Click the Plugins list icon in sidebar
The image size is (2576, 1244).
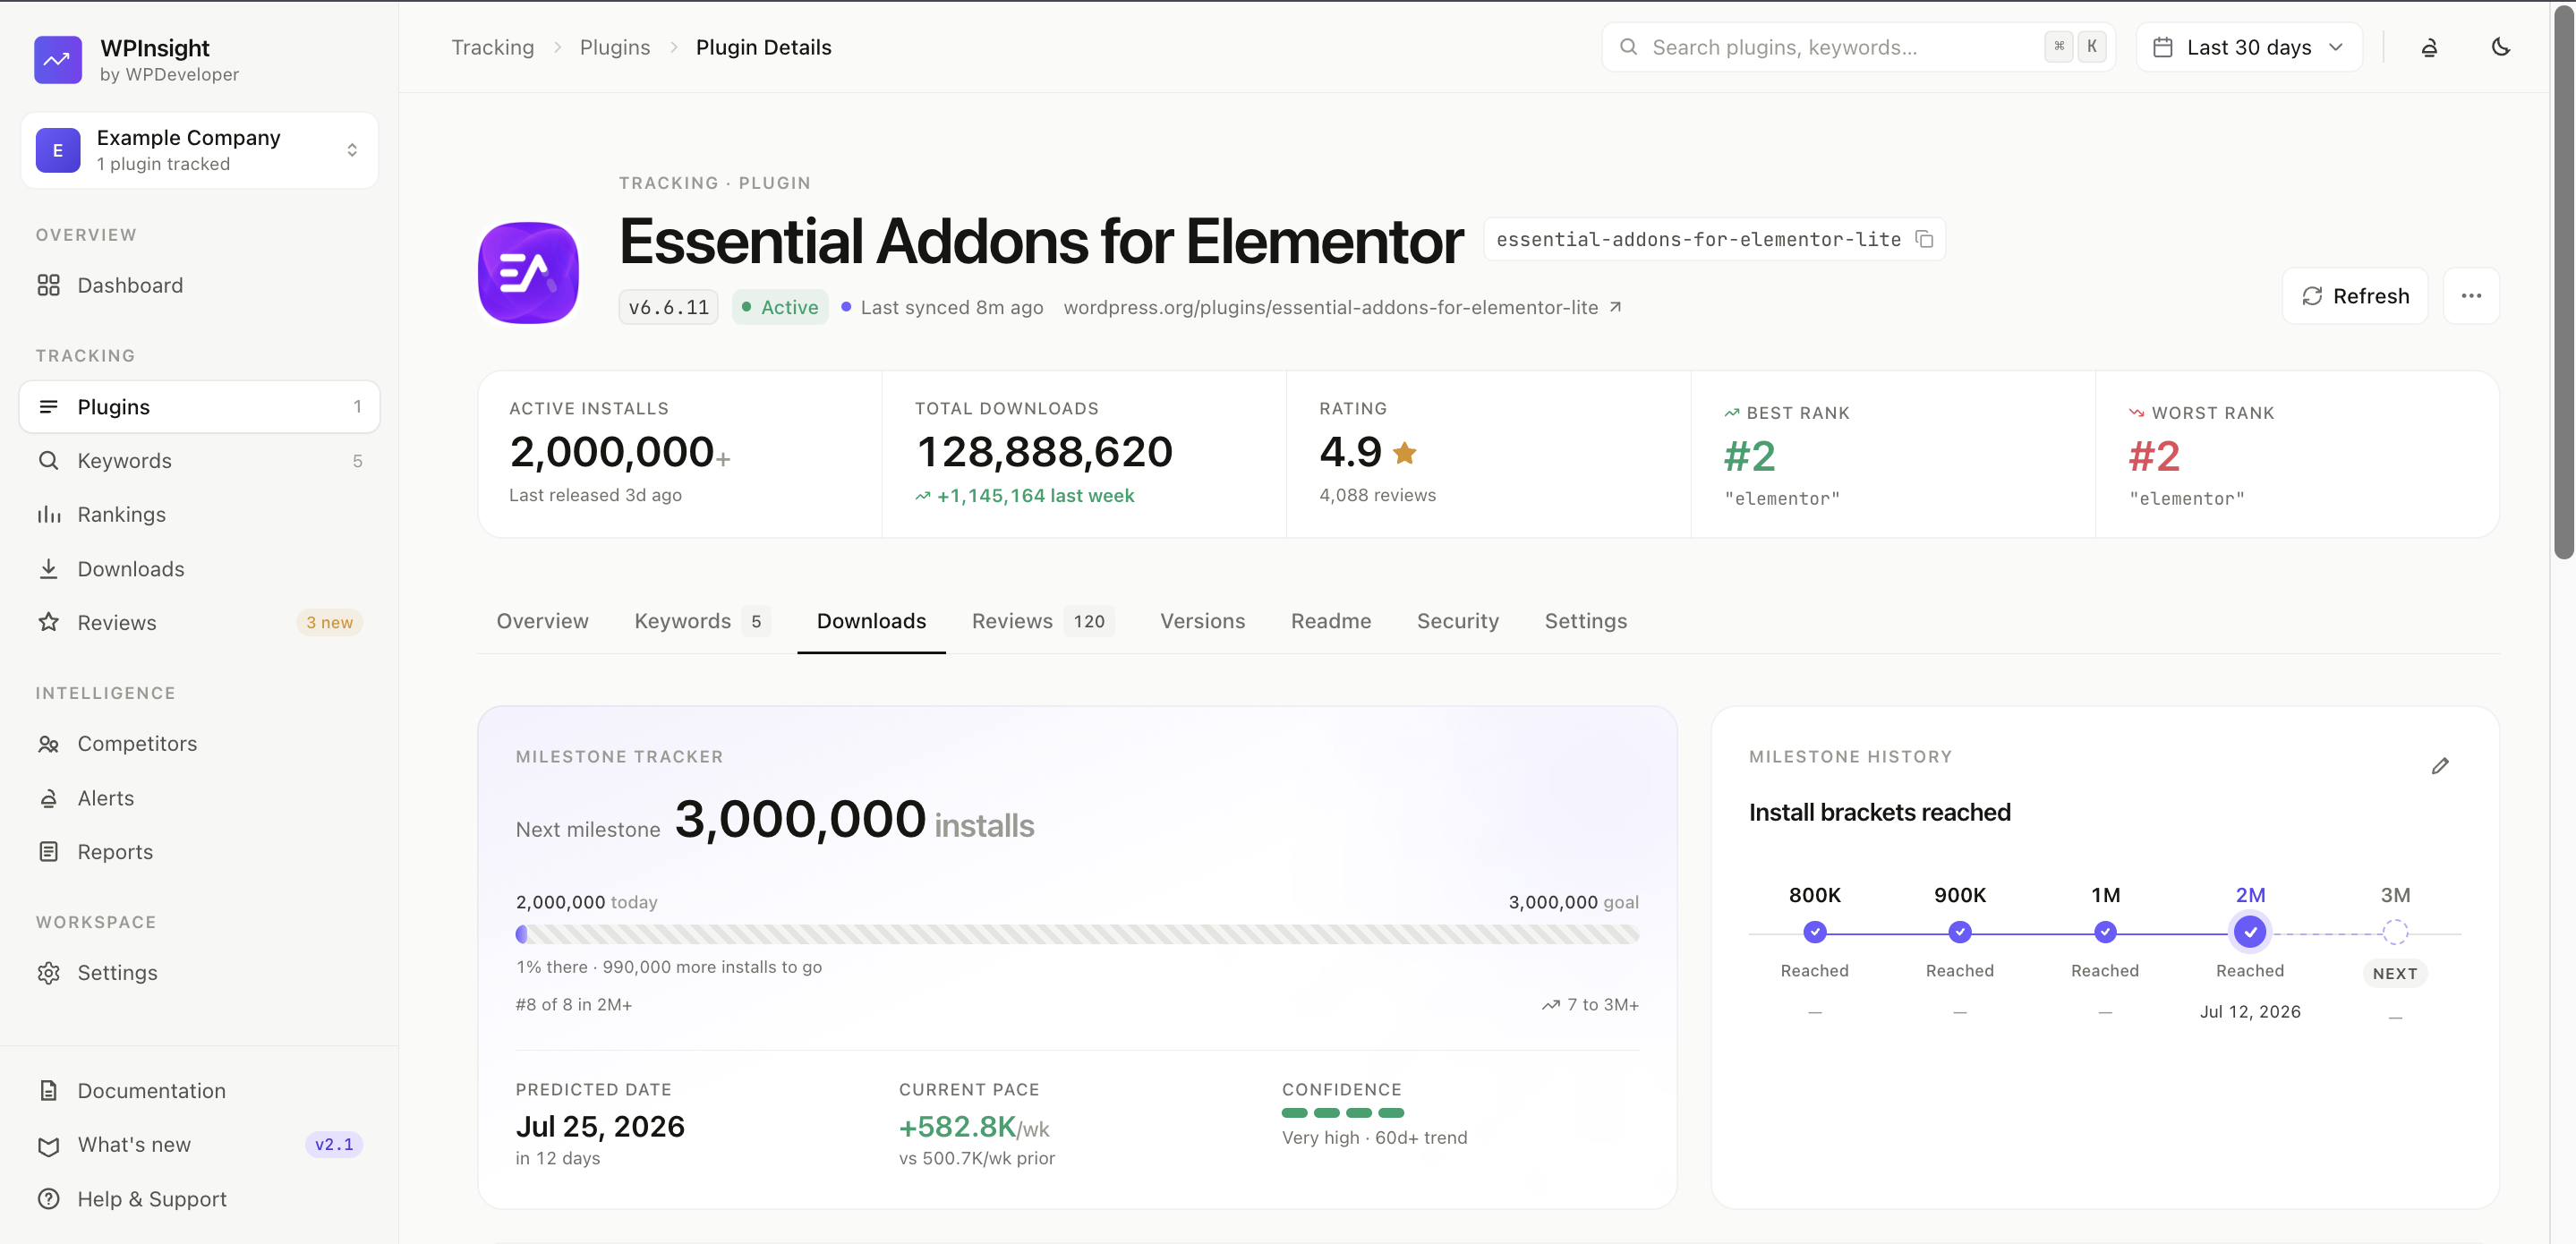48,406
